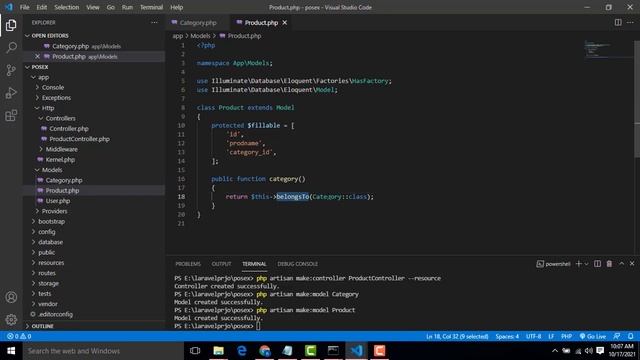
Task: Click Models in the breadcrumb path
Action: coord(200,36)
